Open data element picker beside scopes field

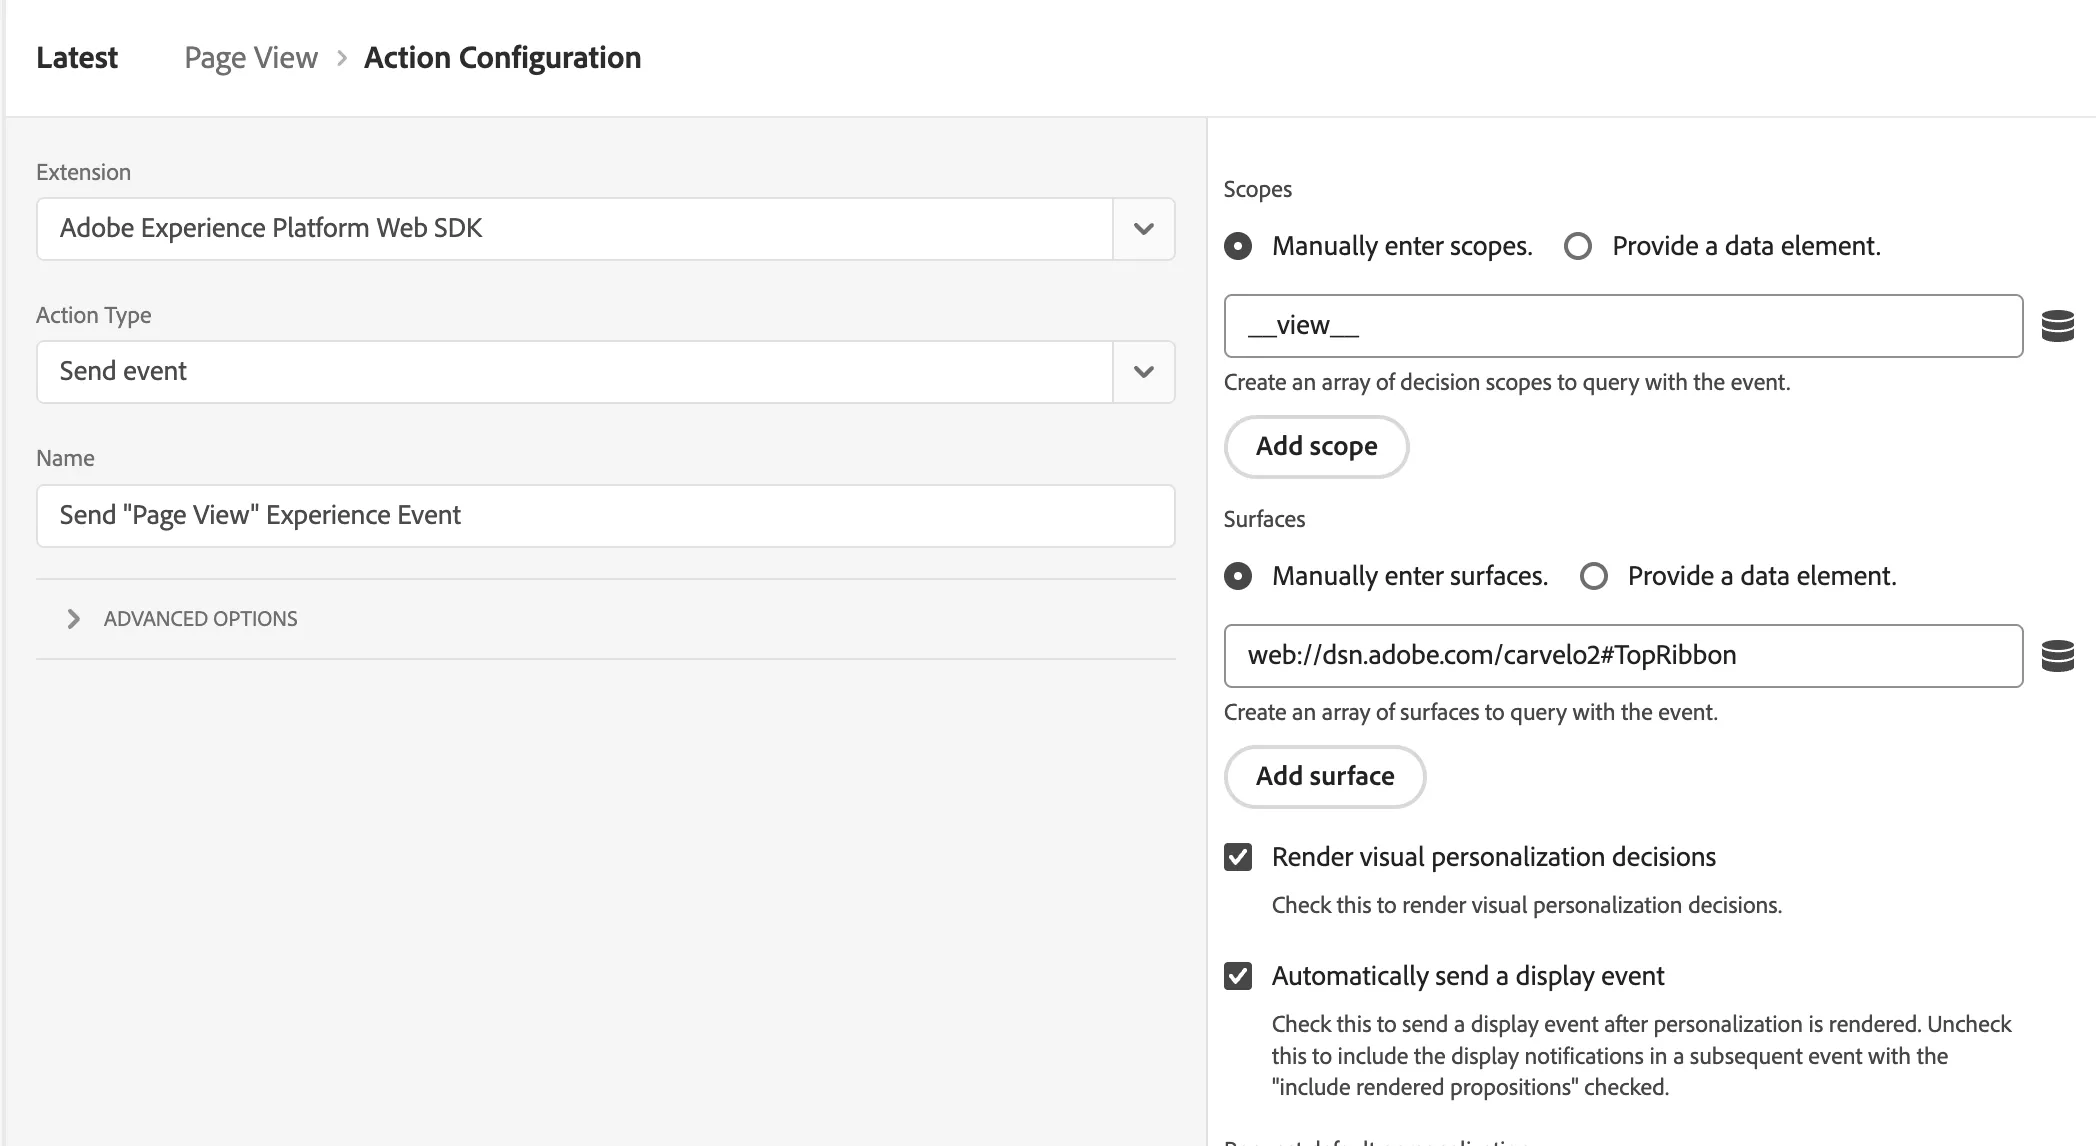pos(2057,326)
